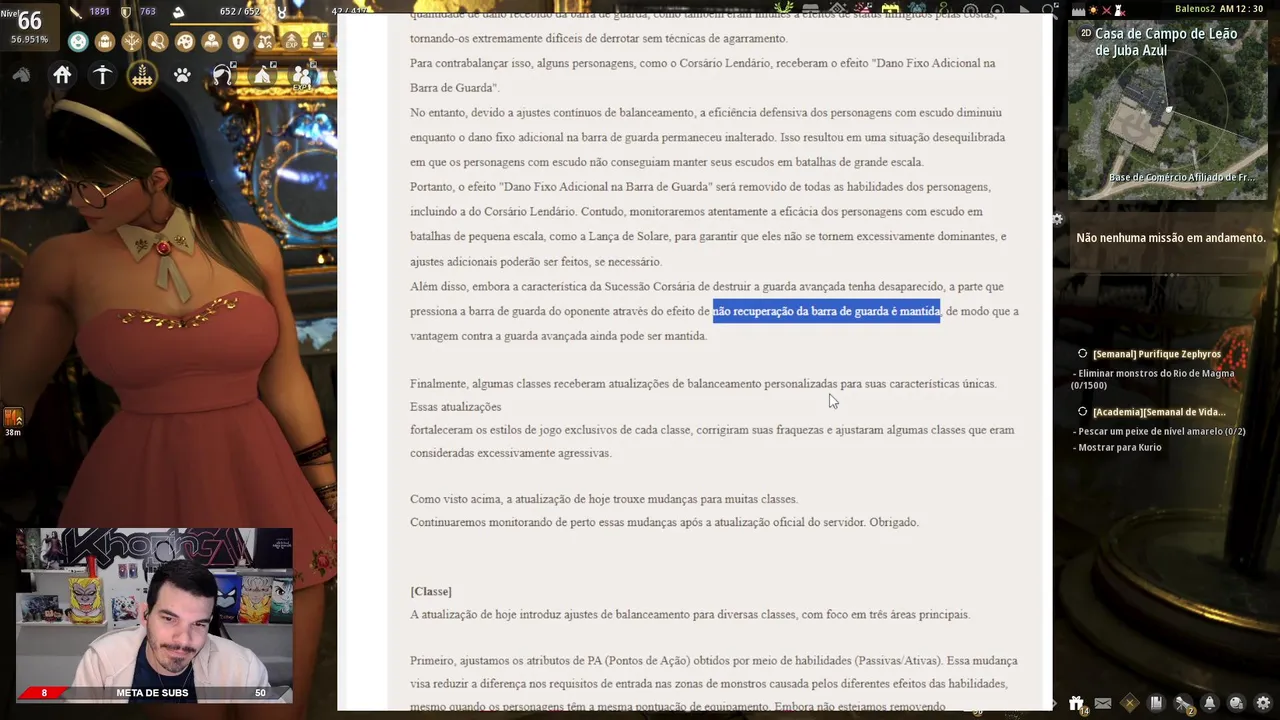The height and width of the screenshot is (720, 1280).
Task: Click the Balenos2 server name
Action: click(1195, 9)
